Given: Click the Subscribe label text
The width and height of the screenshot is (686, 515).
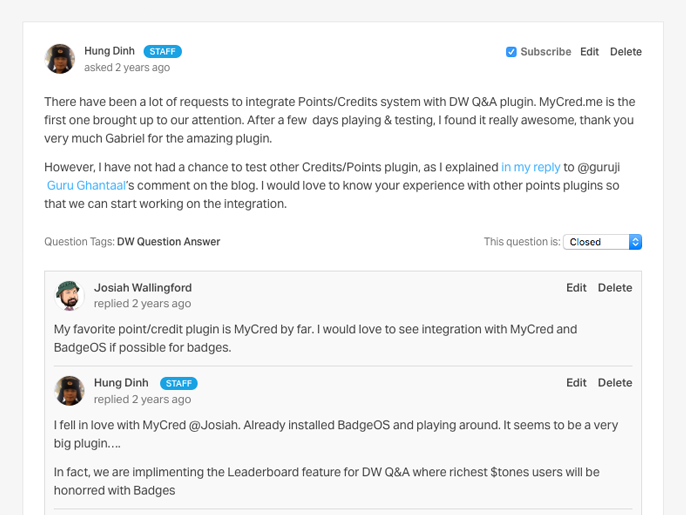Looking at the screenshot, I should (x=546, y=52).
